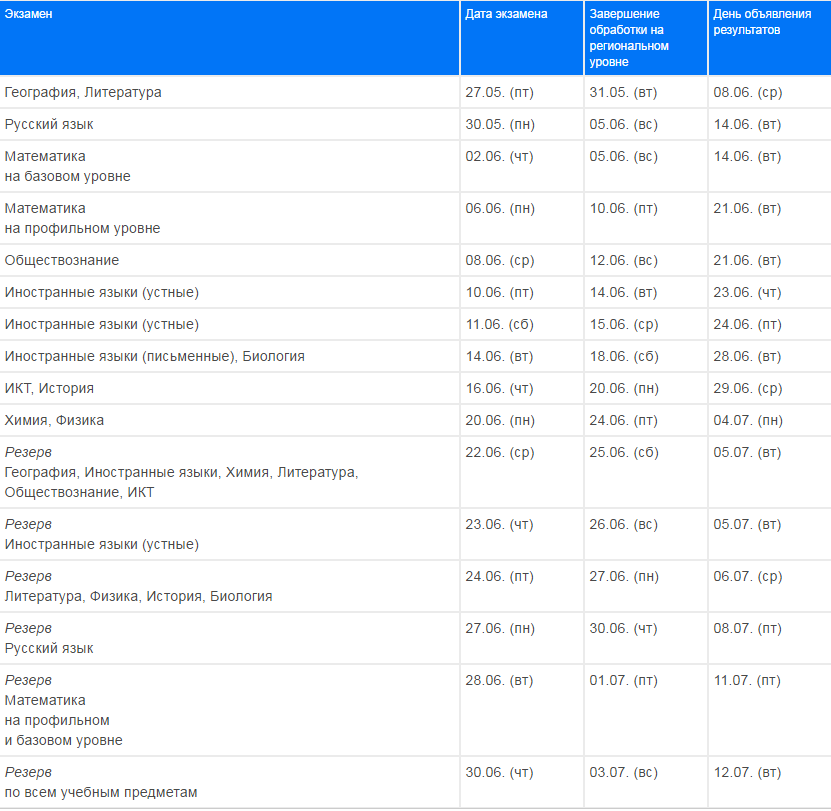831x811 pixels.
Task: Select exam date '16.06. (чт)'
Action: tap(521, 388)
